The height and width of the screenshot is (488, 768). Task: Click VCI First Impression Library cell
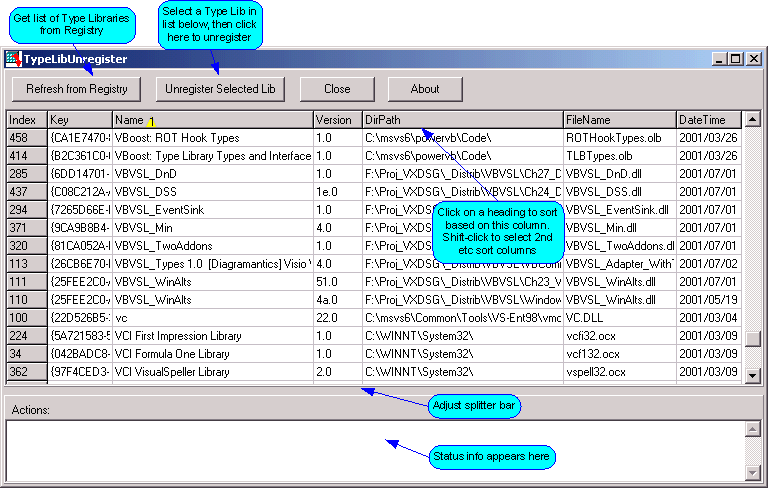pos(213,336)
